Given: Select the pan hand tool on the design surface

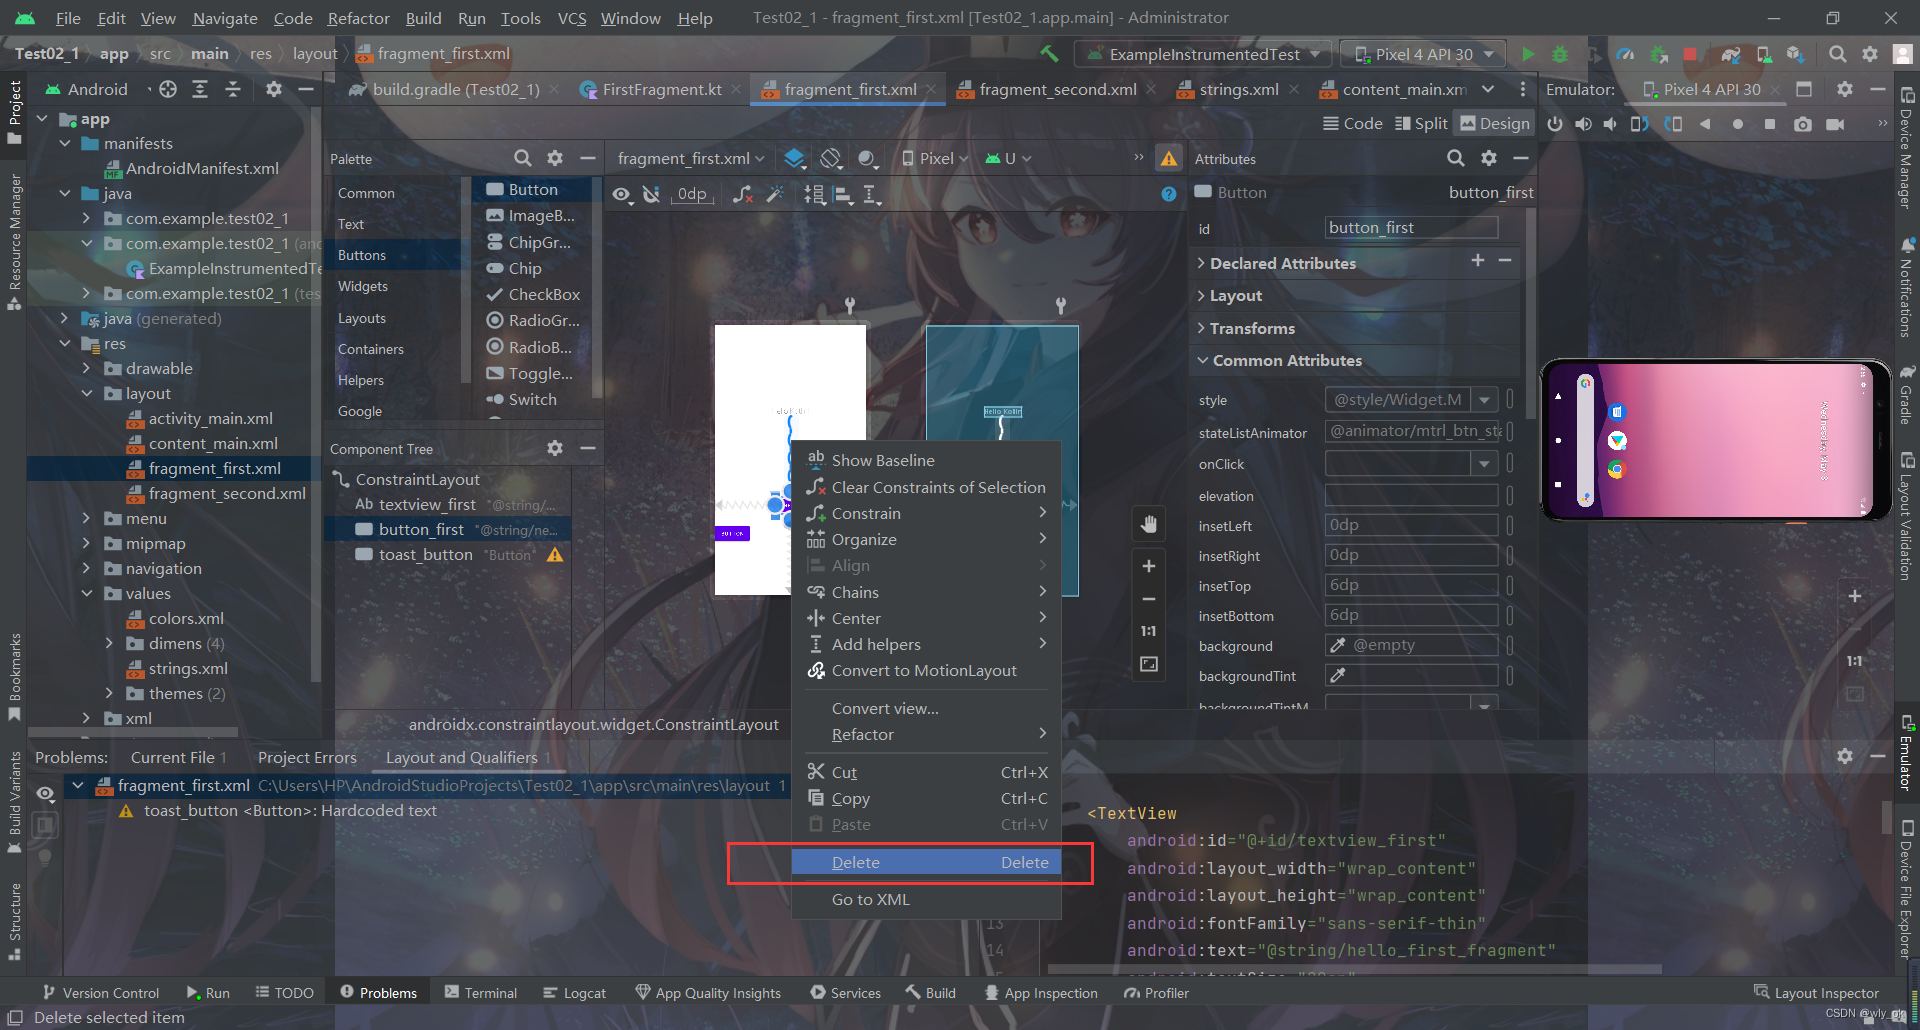Looking at the screenshot, I should coord(1149,524).
